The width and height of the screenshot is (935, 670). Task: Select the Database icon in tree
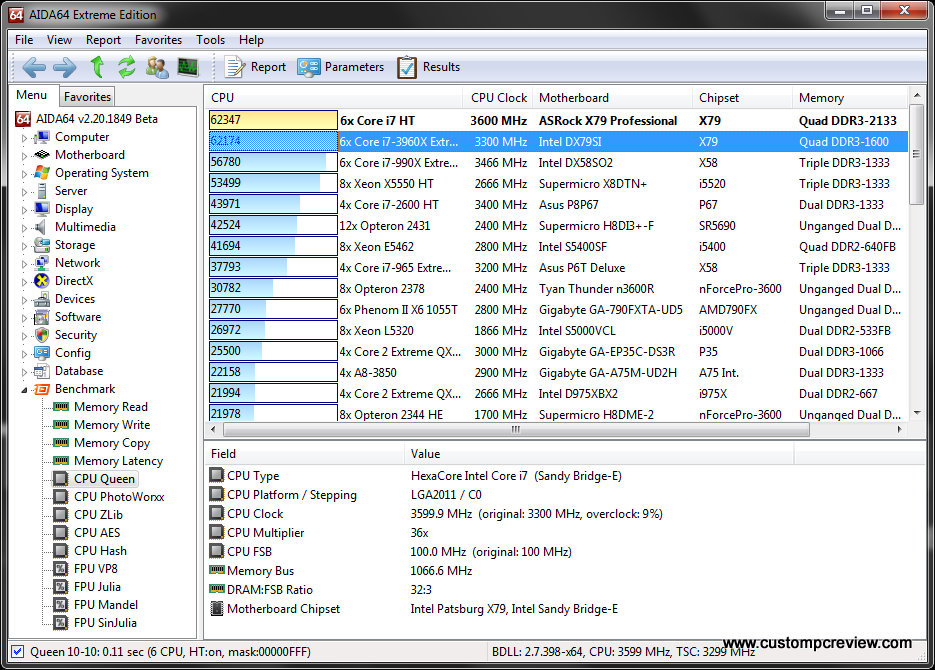click(x=42, y=371)
